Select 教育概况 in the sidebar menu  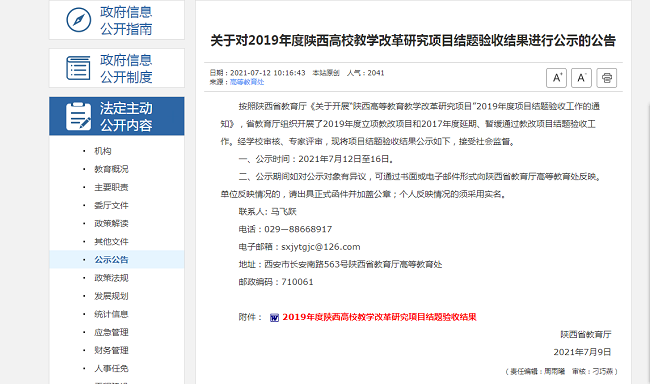[x=111, y=169]
